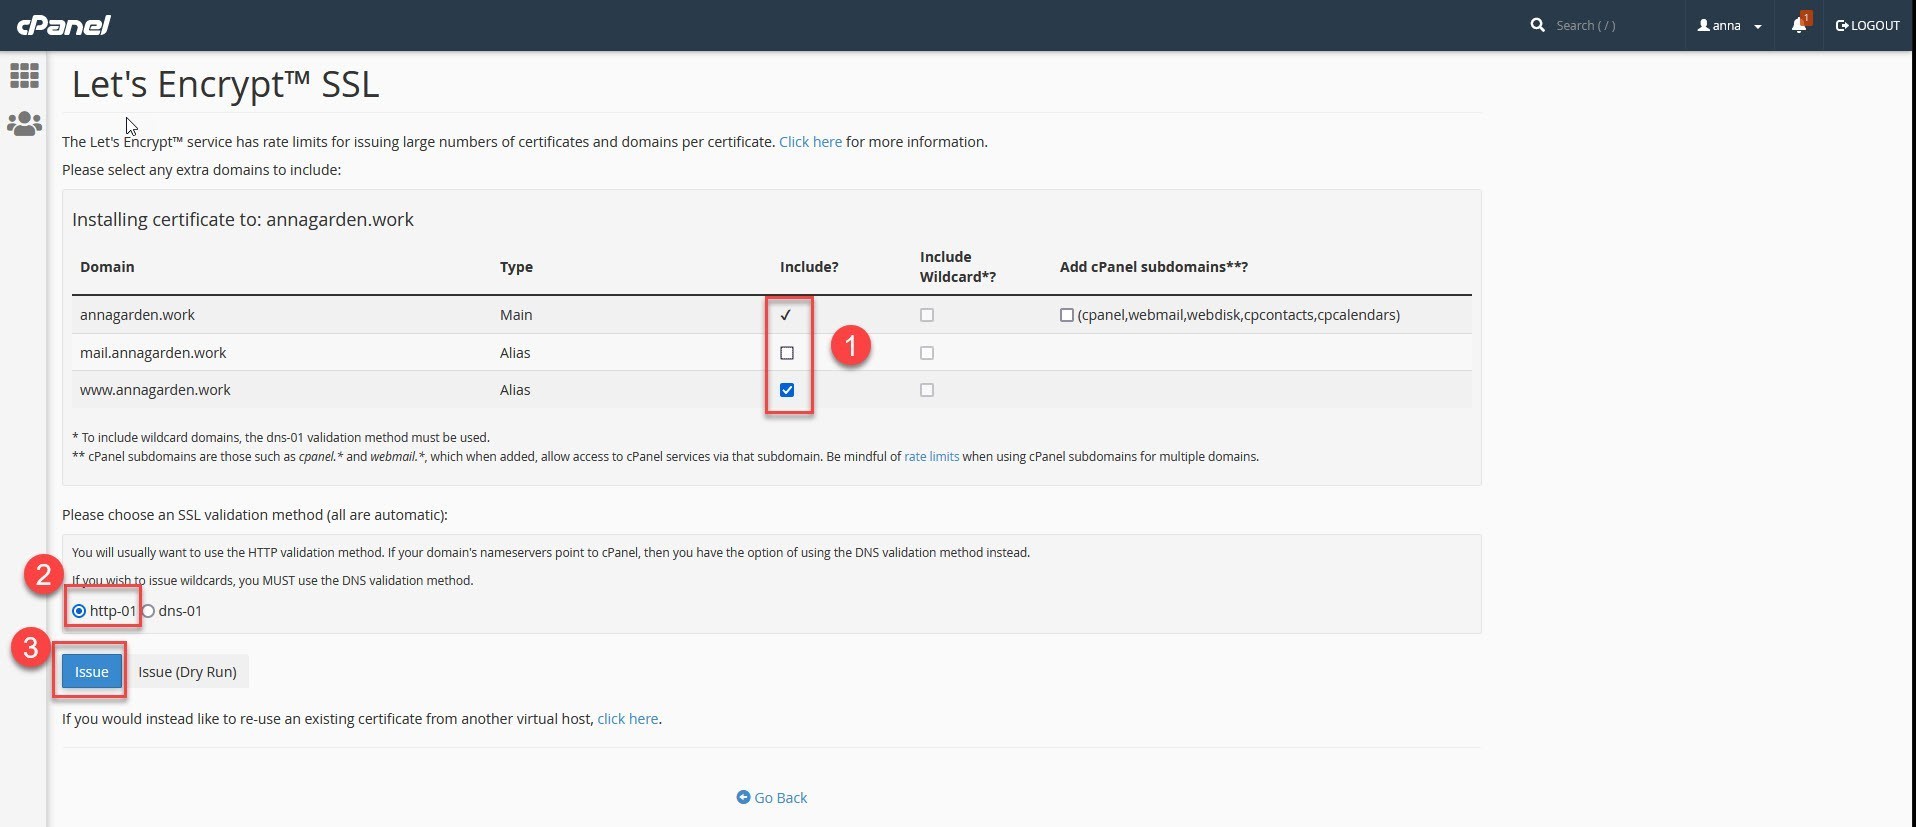Select the http-01 validation method

pos(79,611)
